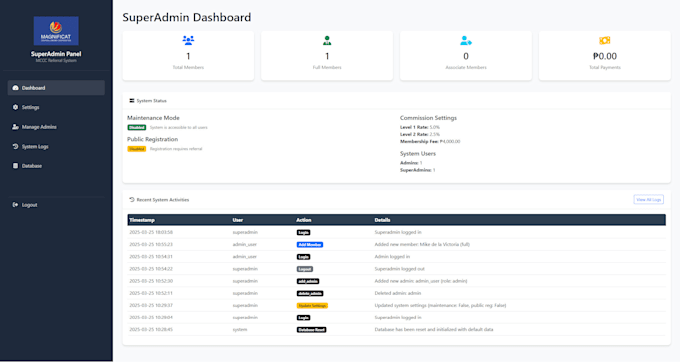Click the Database Reset action badge
Screen dimensions: 680x362
(311, 330)
